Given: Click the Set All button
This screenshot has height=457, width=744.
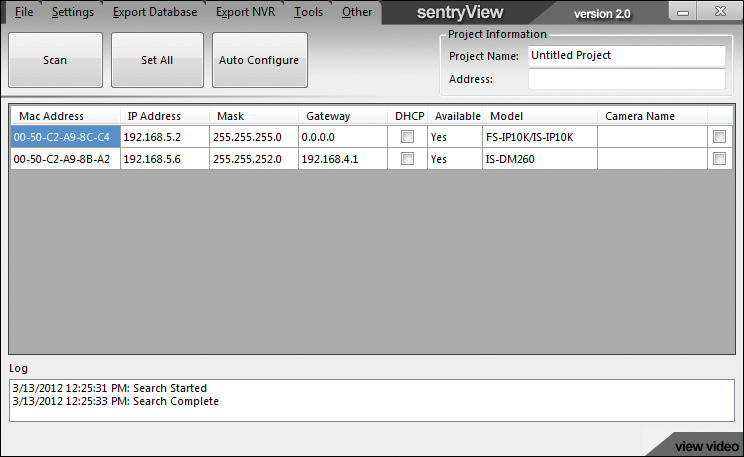Looking at the screenshot, I should pos(157,60).
